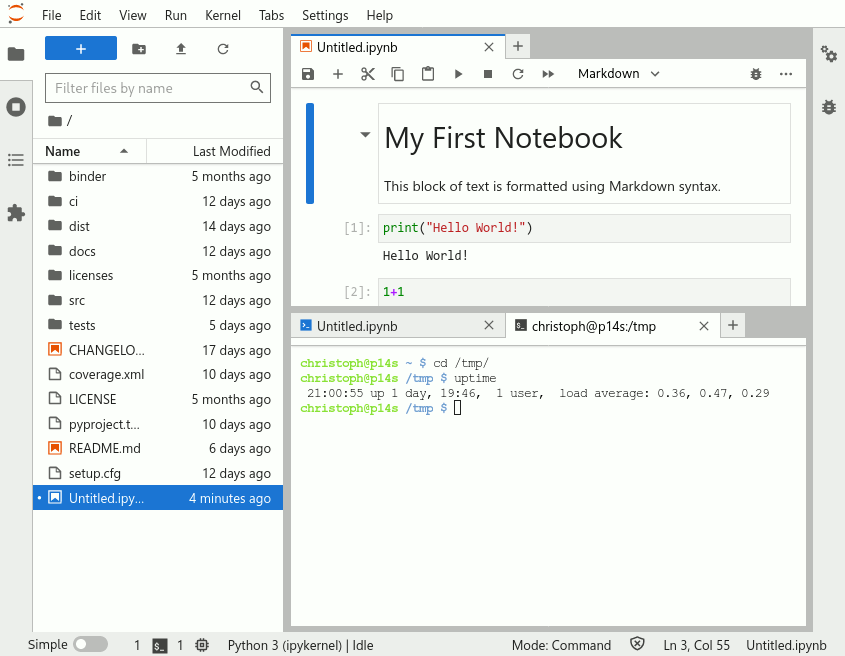Enable debugger bug icon in notebook toolbar
Viewport: 845px width, 656px height.
pyautogui.click(x=756, y=74)
